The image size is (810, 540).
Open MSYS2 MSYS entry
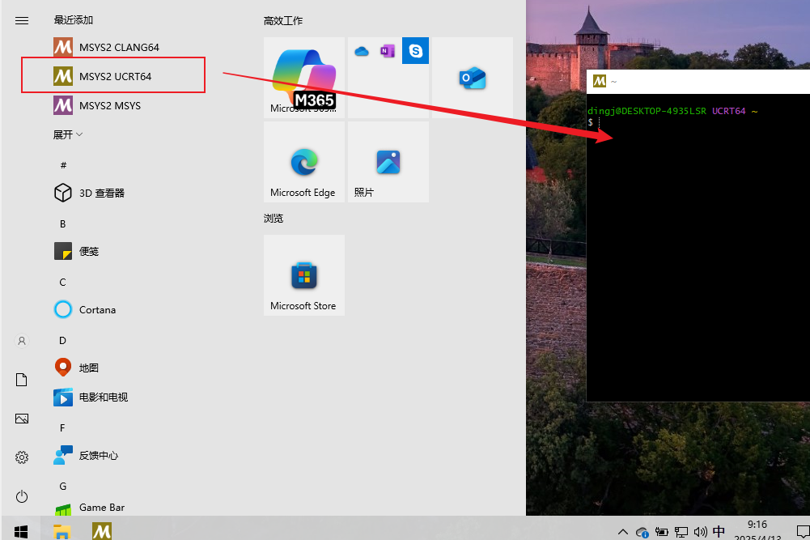(109, 105)
